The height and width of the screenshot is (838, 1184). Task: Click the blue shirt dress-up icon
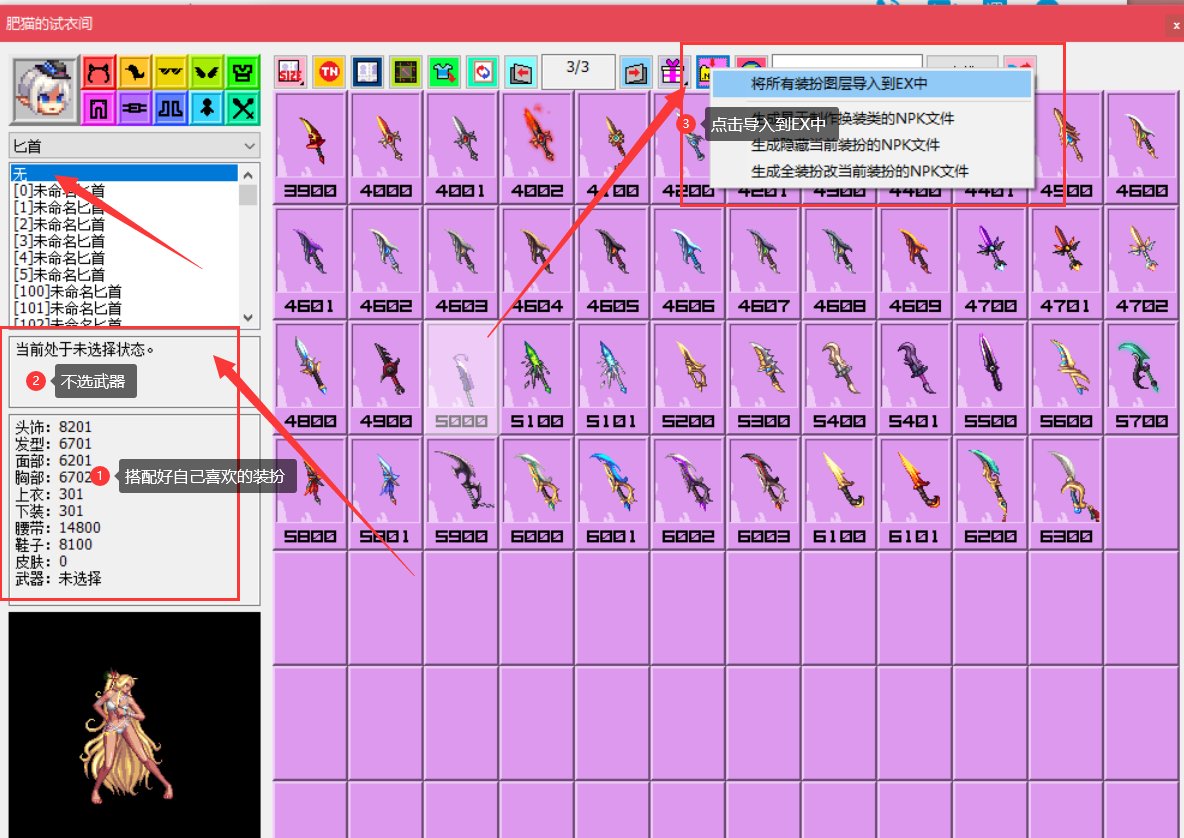coord(444,72)
